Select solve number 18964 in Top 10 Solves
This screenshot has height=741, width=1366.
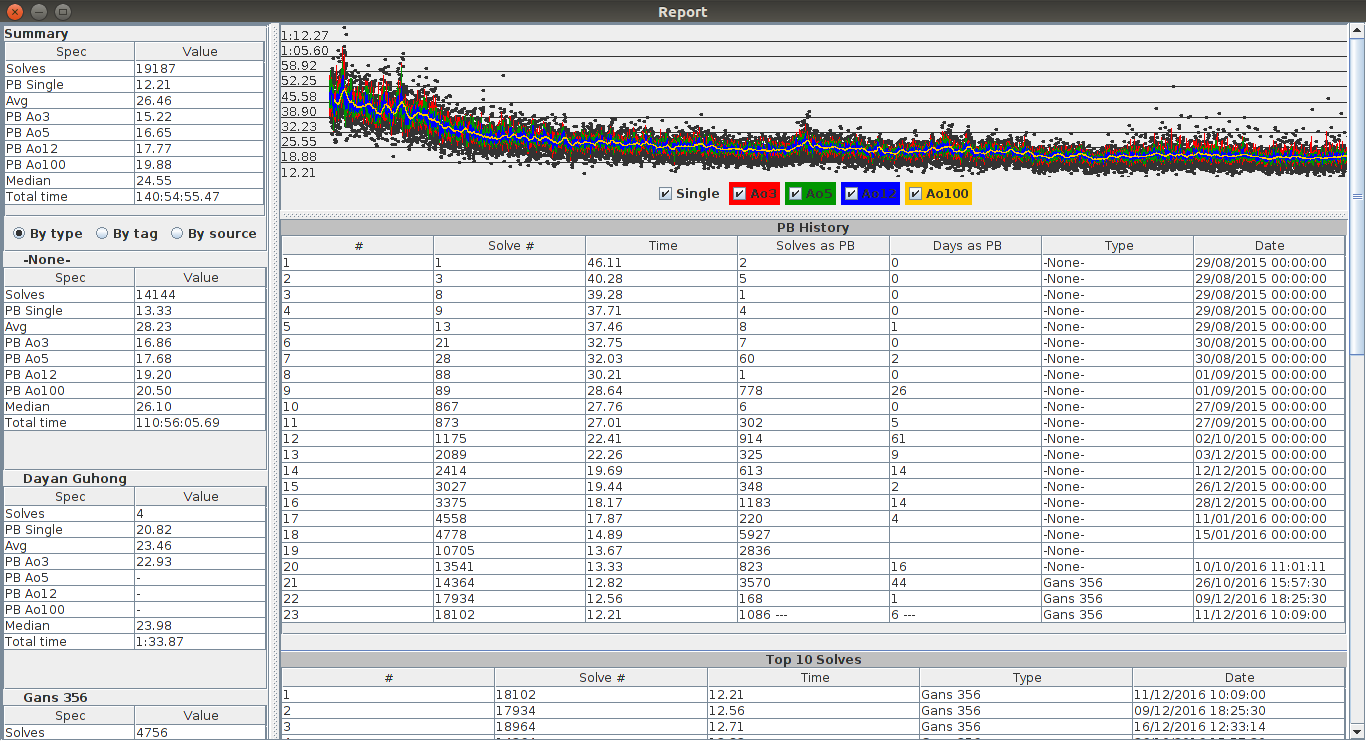coord(601,727)
